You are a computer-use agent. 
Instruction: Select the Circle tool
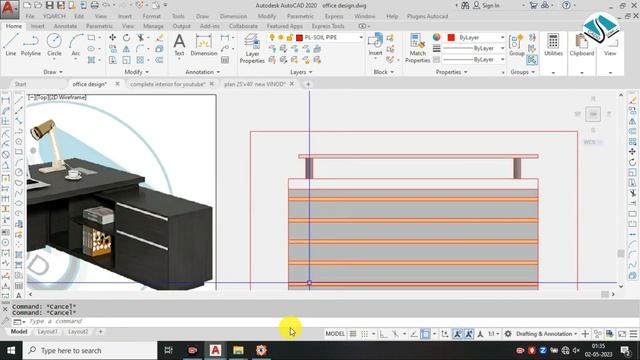tap(54, 45)
